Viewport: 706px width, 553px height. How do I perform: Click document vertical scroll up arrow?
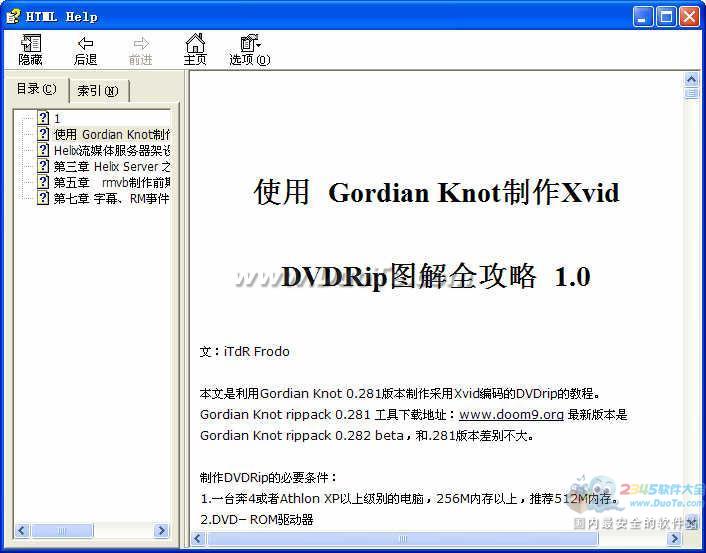coord(691,79)
